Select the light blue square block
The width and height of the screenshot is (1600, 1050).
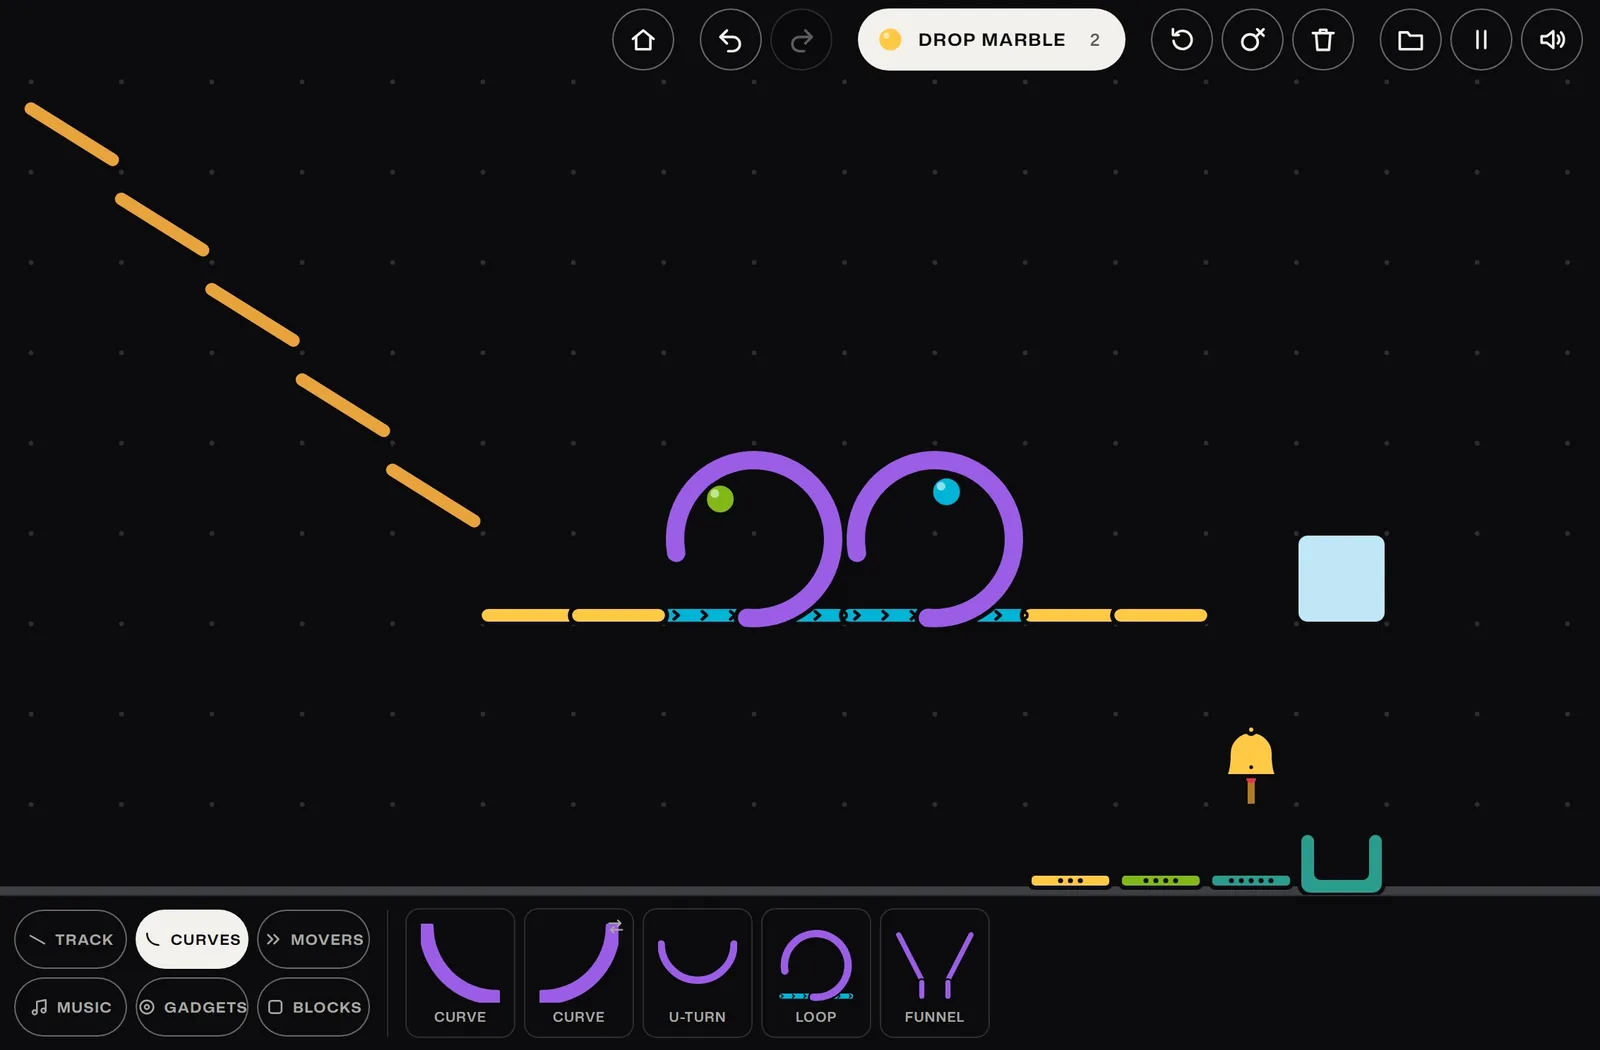[x=1341, y=578]
